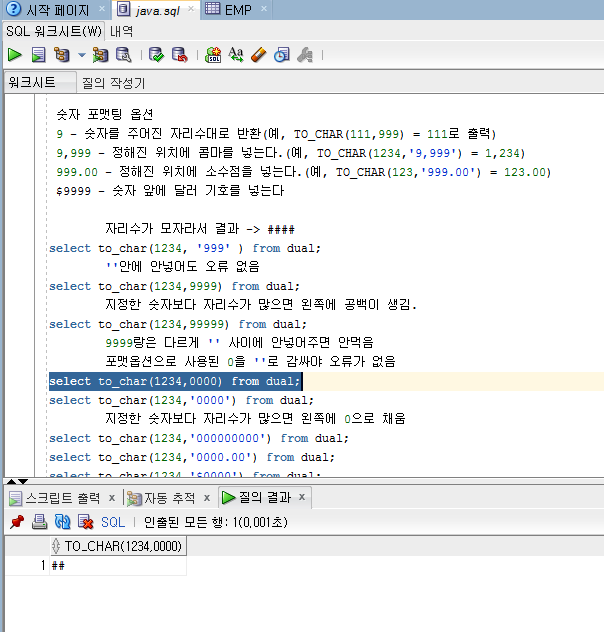Click the greyed wrench tool icon
Image resolution: width=604 pixels, height=632 pixels.
click(305, 55)
